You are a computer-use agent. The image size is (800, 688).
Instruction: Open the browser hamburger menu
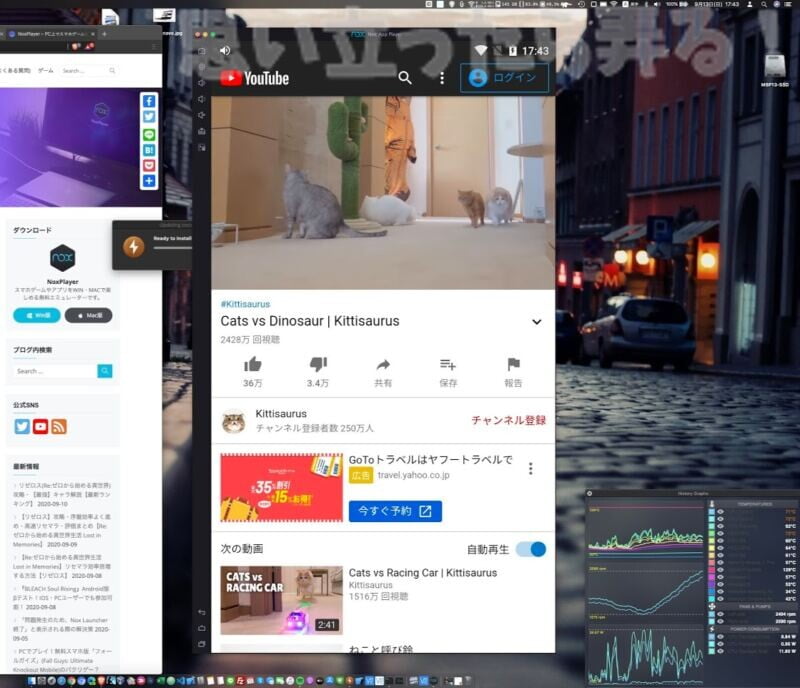click(x=155, y=46)
